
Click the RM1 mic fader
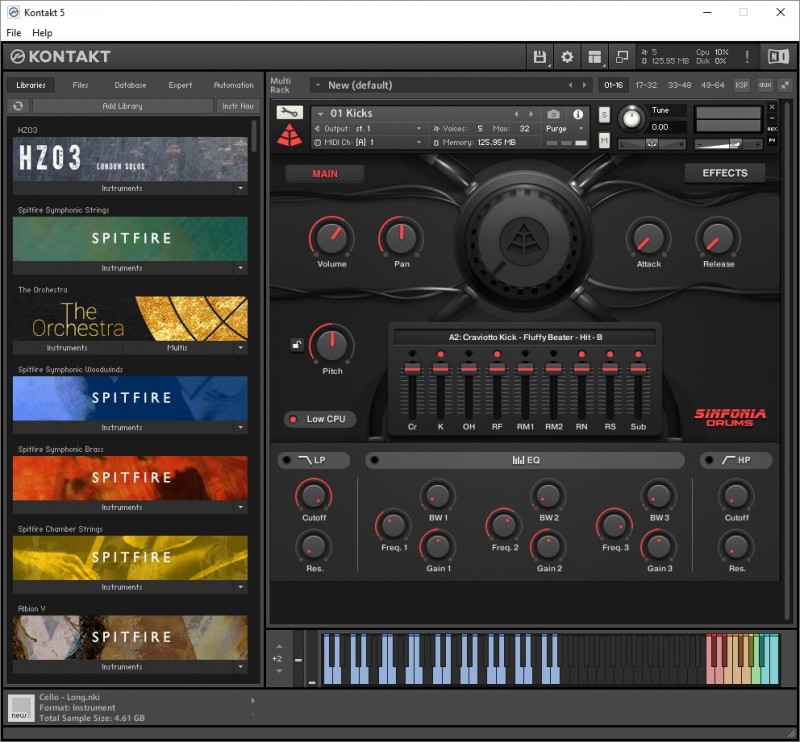(525, 368)
